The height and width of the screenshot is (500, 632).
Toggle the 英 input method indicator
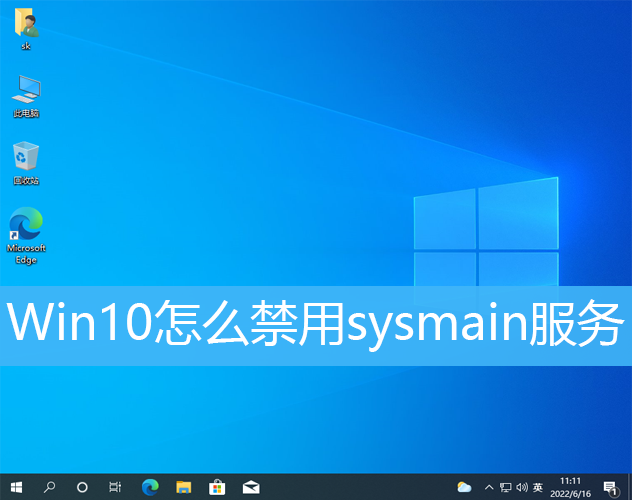(538, 487)
